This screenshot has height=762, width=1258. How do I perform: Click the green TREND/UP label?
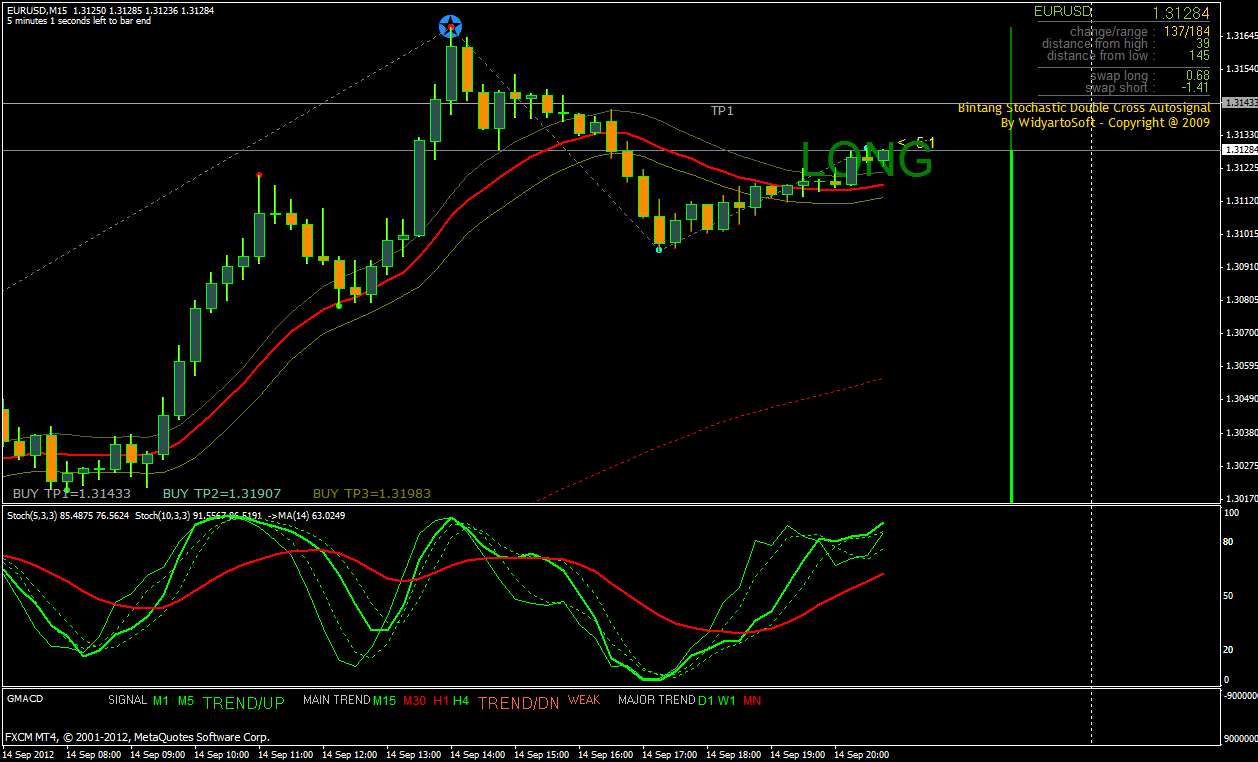click(x=244, y=703)
